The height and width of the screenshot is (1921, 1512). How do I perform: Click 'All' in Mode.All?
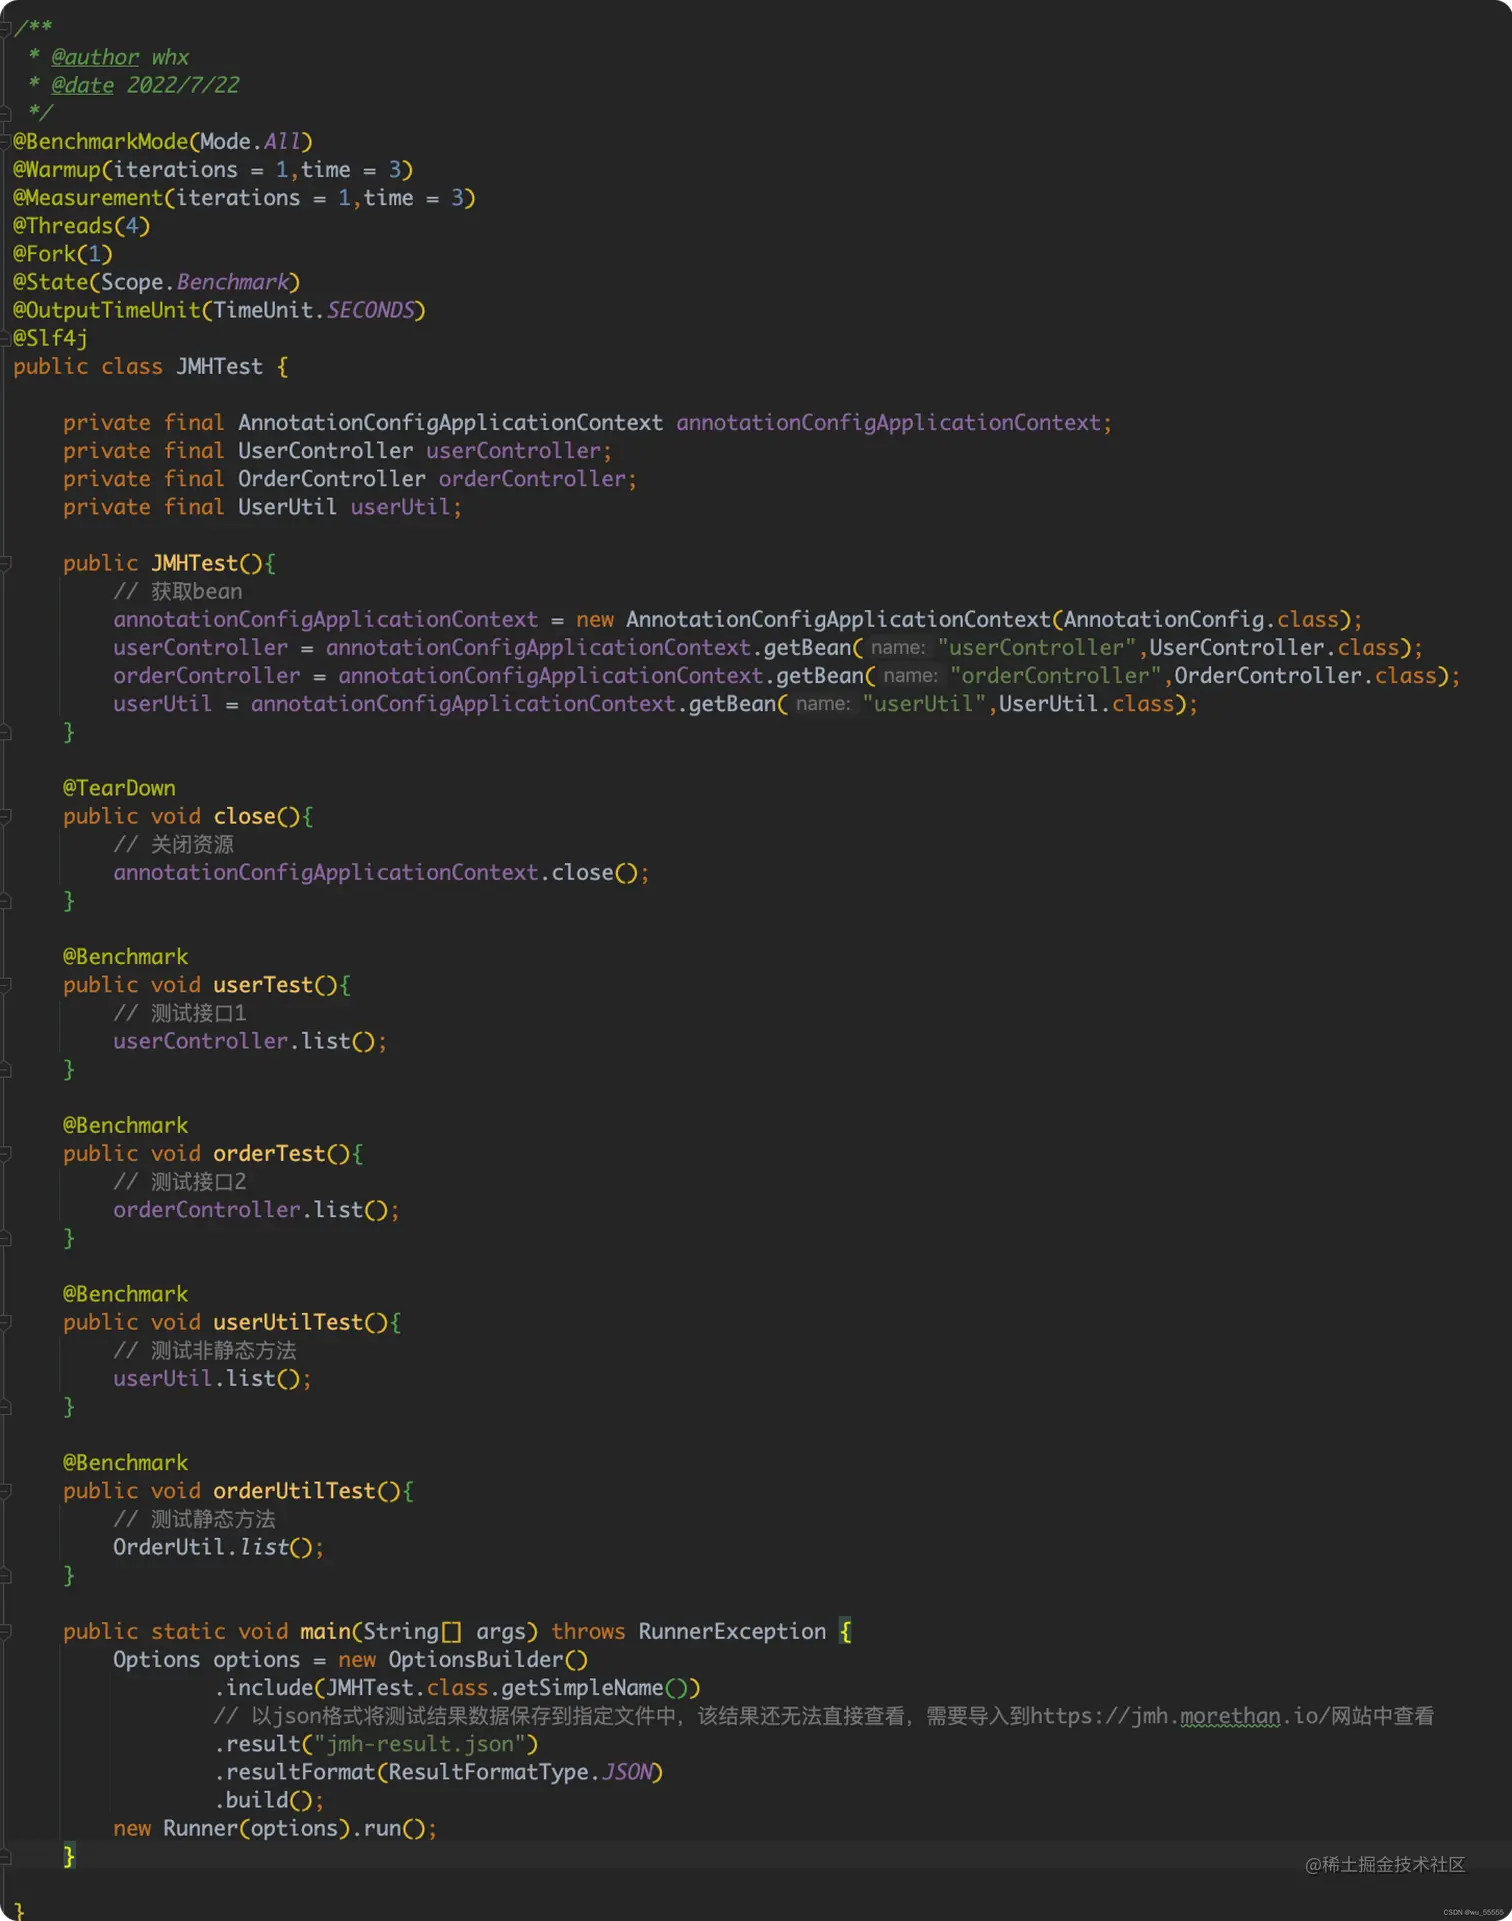point(282,141)
